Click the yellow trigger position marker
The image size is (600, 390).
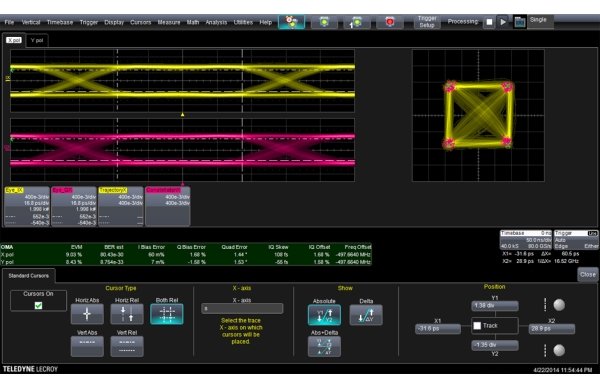tap(183, 114)
